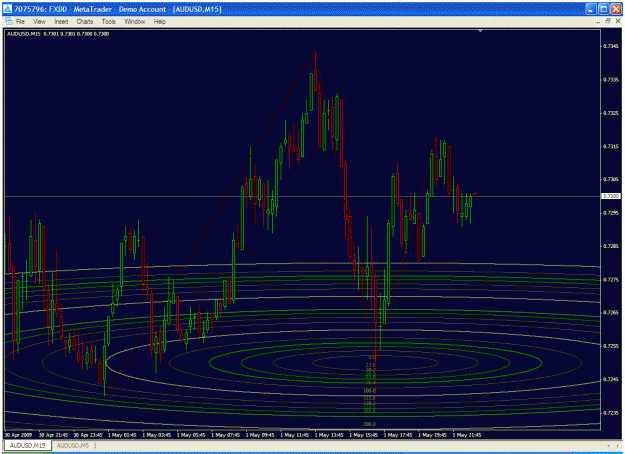Open the View menu
625x454 pixels.
(x=39, y=22)
